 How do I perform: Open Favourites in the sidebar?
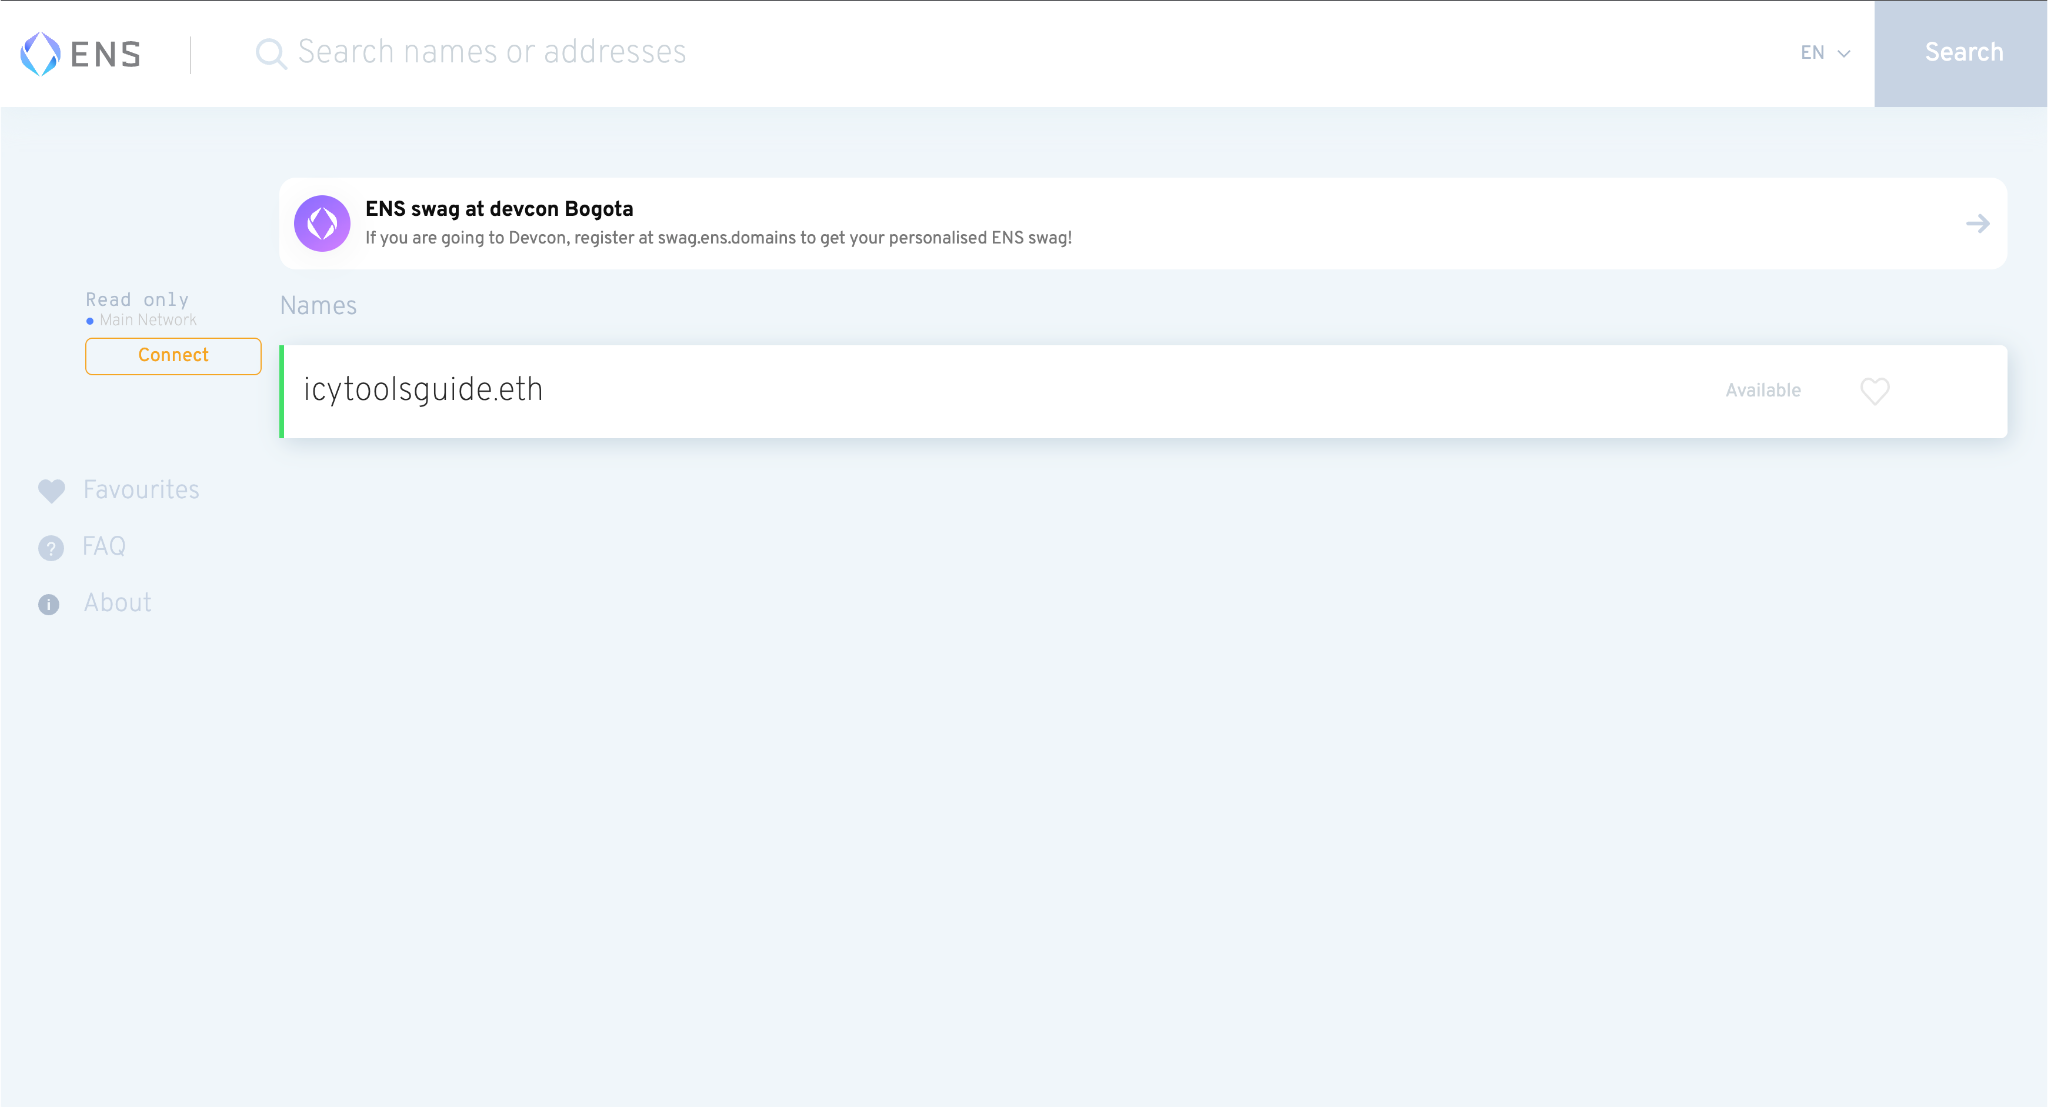pos(141,490)
